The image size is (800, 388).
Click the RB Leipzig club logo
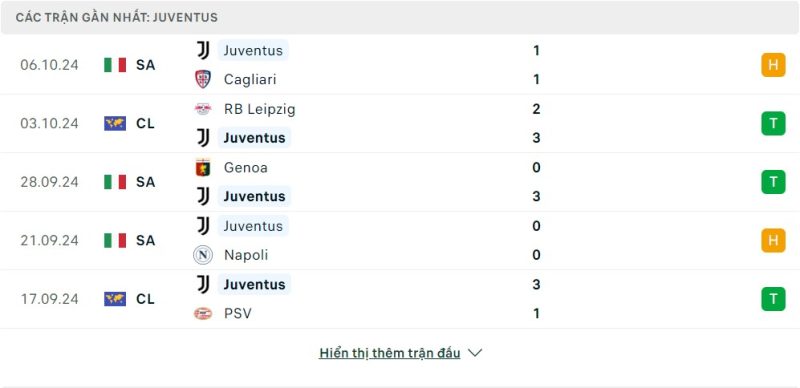click(203, 109)
